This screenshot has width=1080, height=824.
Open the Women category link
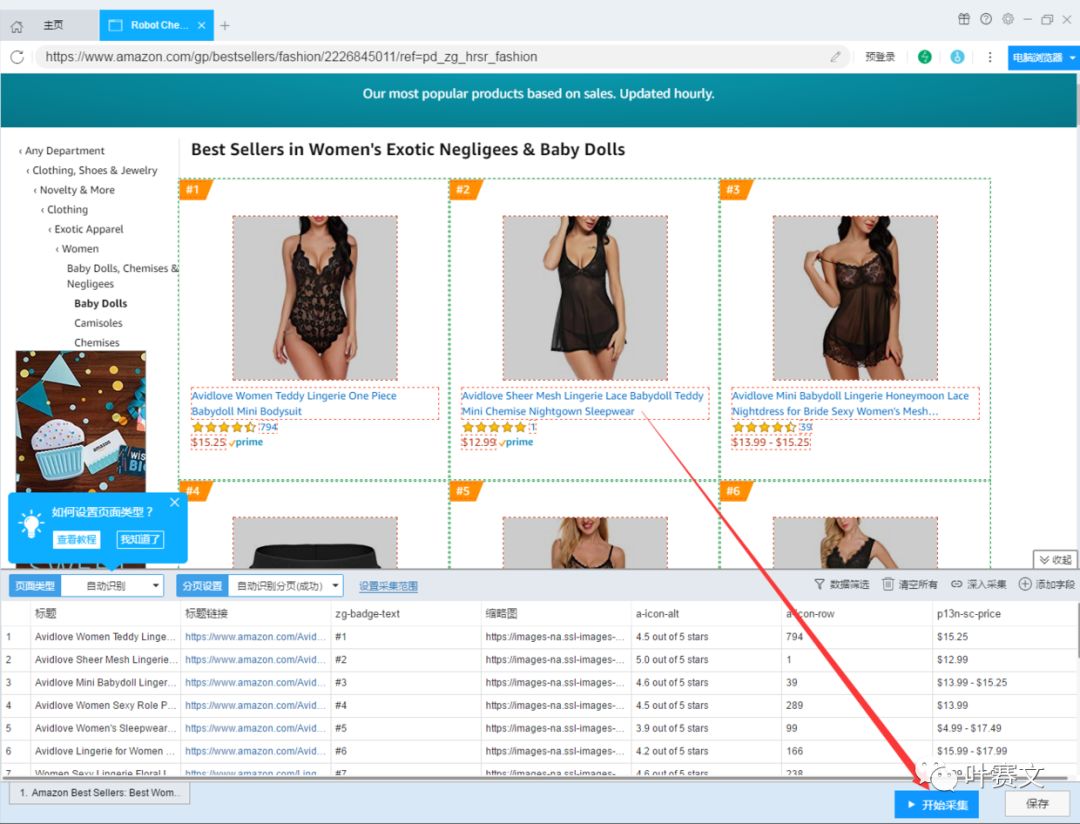coord(80,249)
